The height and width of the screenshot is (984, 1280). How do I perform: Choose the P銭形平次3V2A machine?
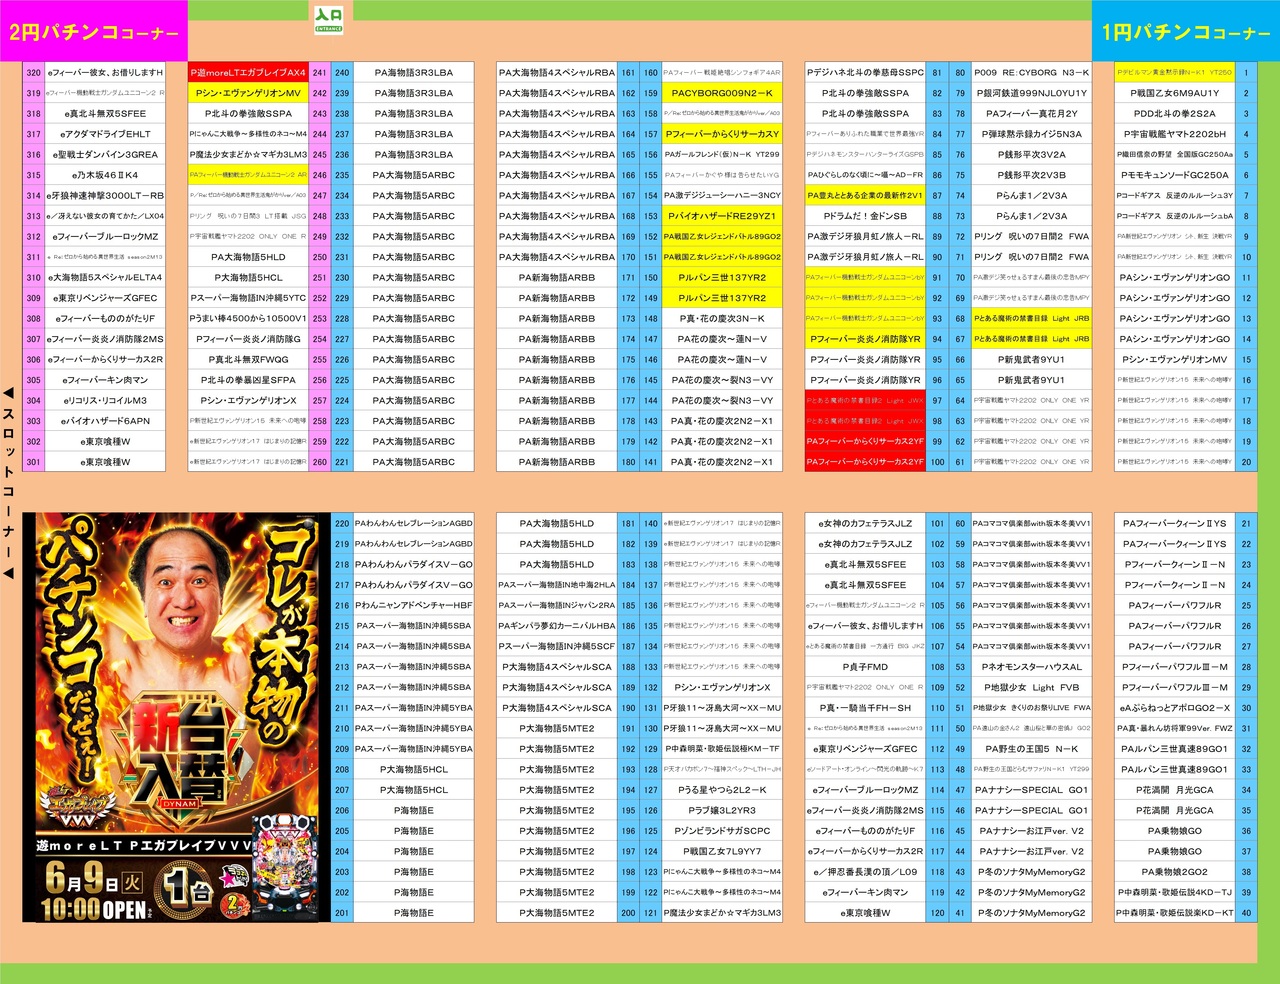(1031, 155)
